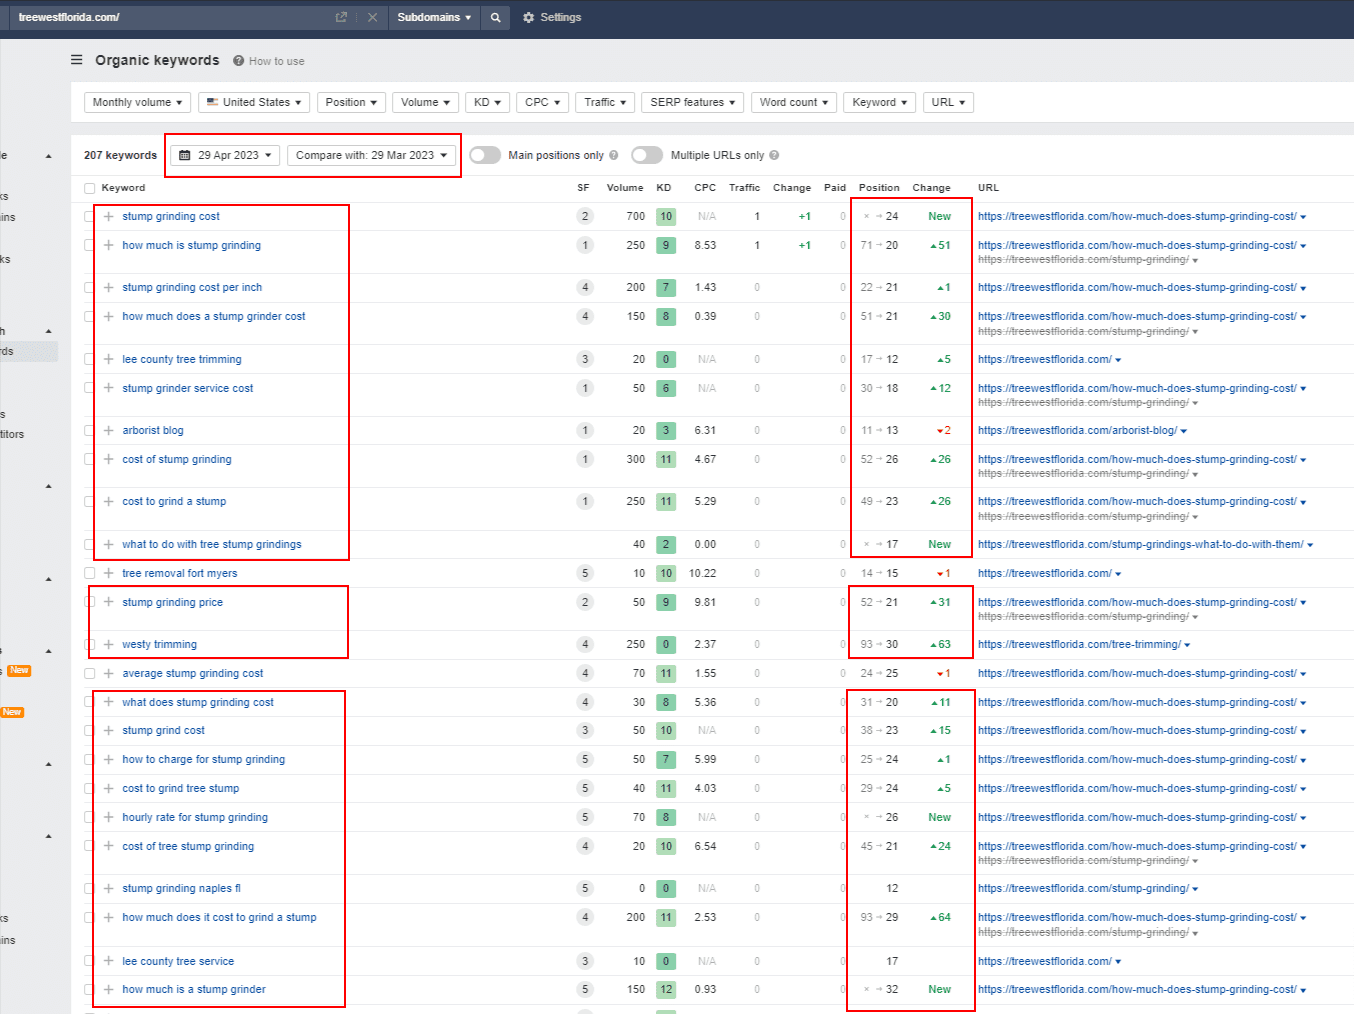1354x1014 pixels.
Task: Open the Subdomains mode menu
Action: click(434, 17)
